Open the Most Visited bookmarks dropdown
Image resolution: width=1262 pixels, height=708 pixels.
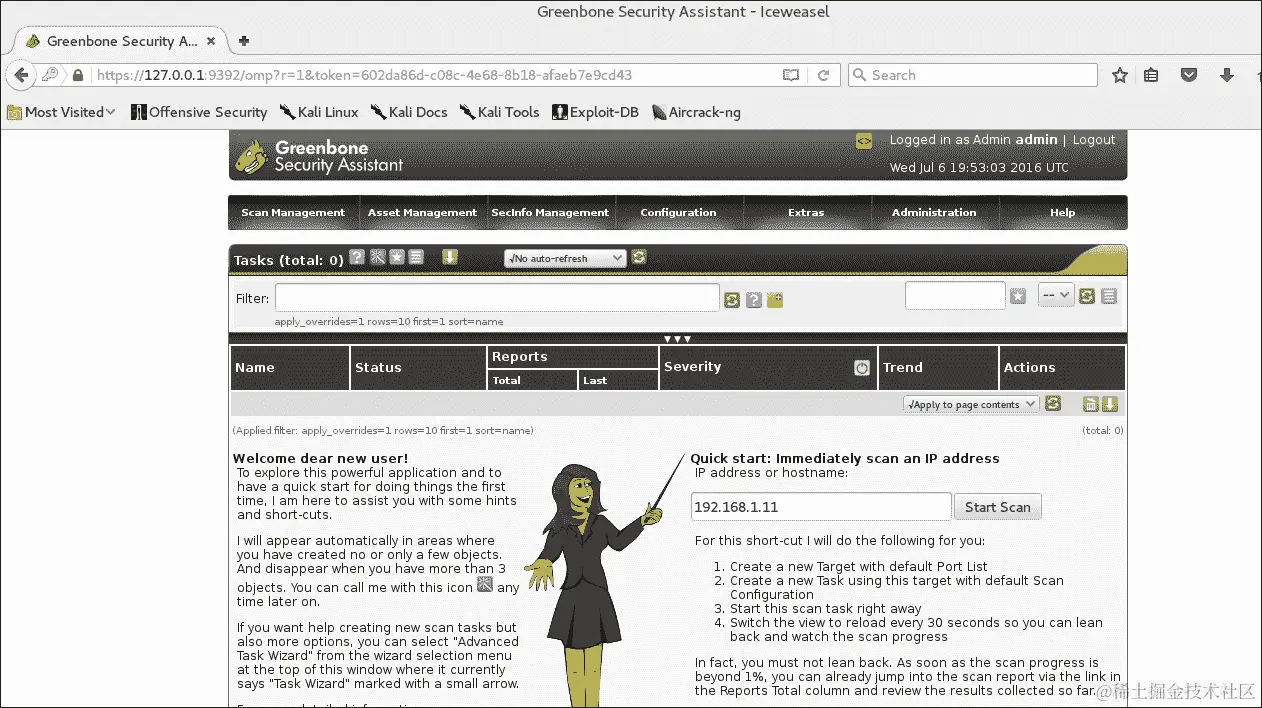click(61, 112)
